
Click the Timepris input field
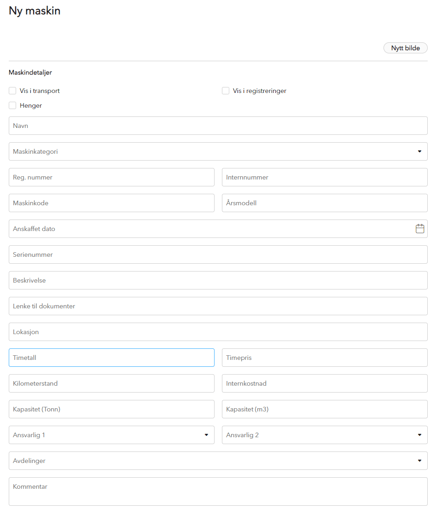click(325, 358)
